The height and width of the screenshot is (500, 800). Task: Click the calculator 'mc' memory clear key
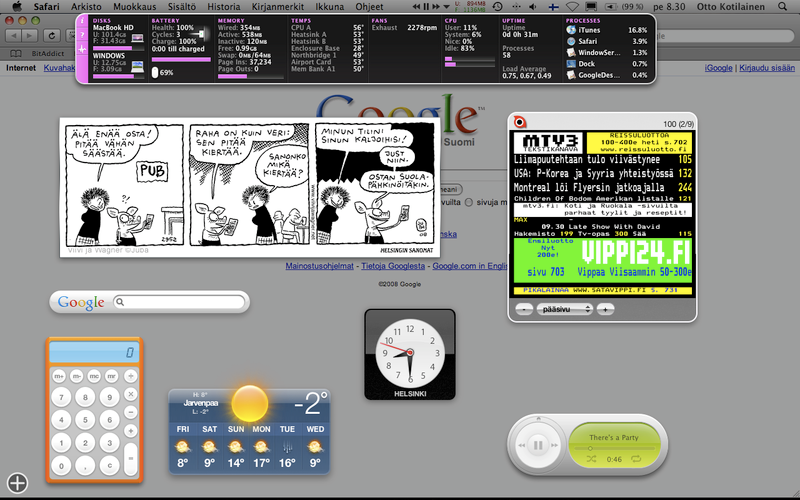tap(94, 376)
